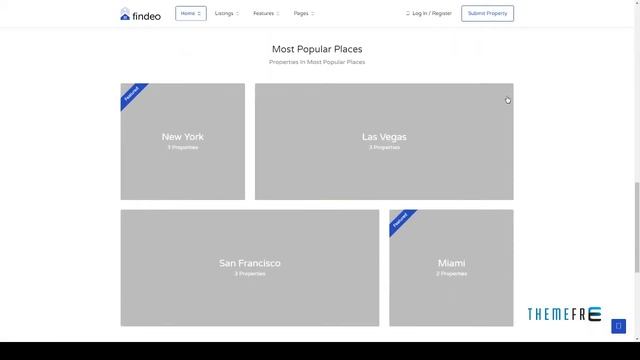Viewport: 640px width, 360px height.
Task: Open the Miami places card
Action: coord(451,268)
